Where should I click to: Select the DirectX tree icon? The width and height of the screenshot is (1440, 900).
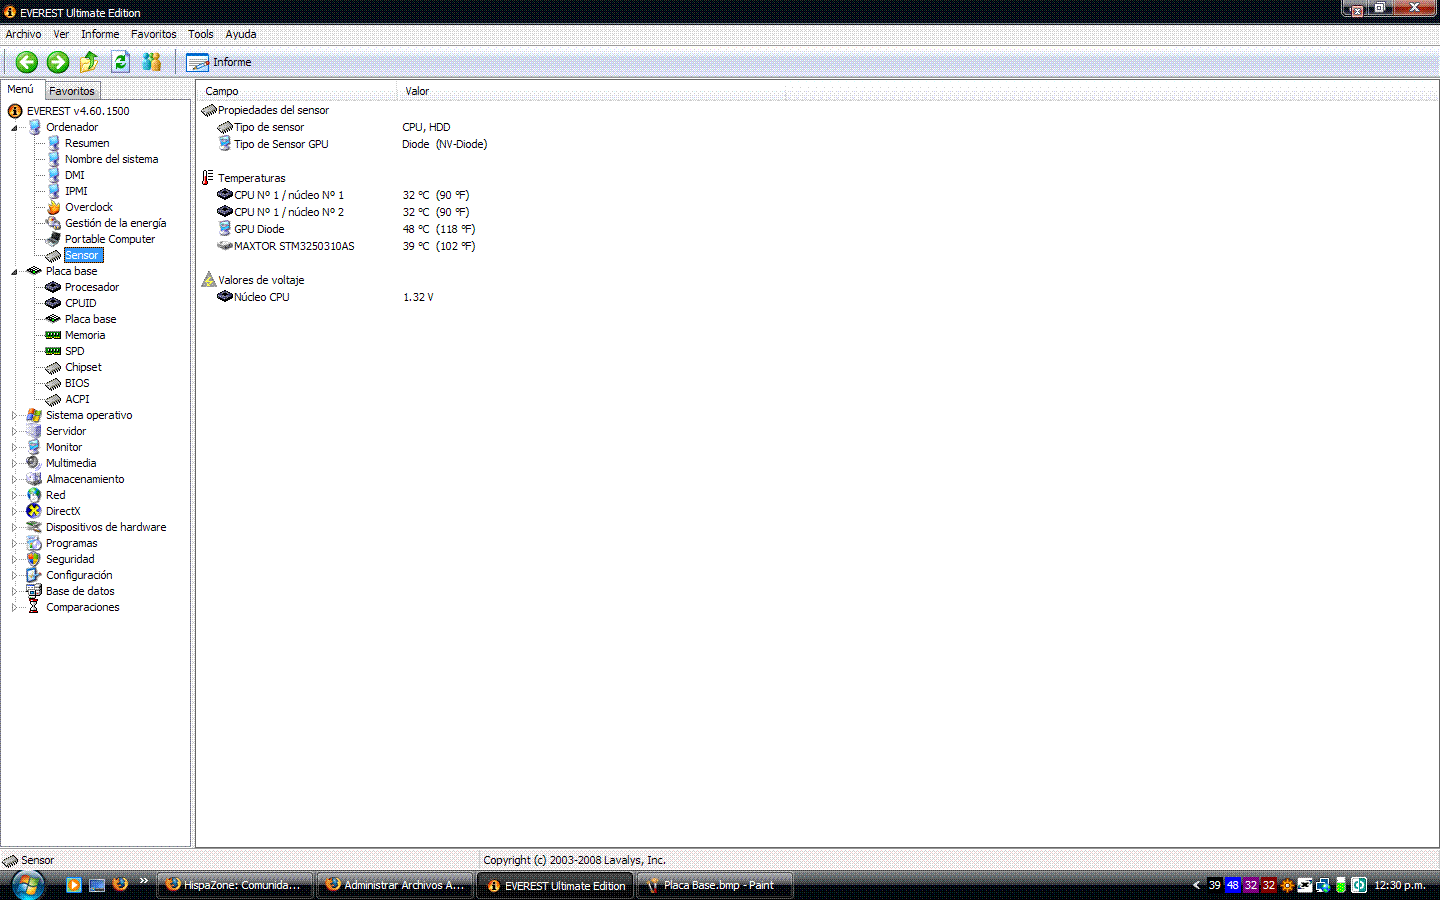tap(34, 511)
